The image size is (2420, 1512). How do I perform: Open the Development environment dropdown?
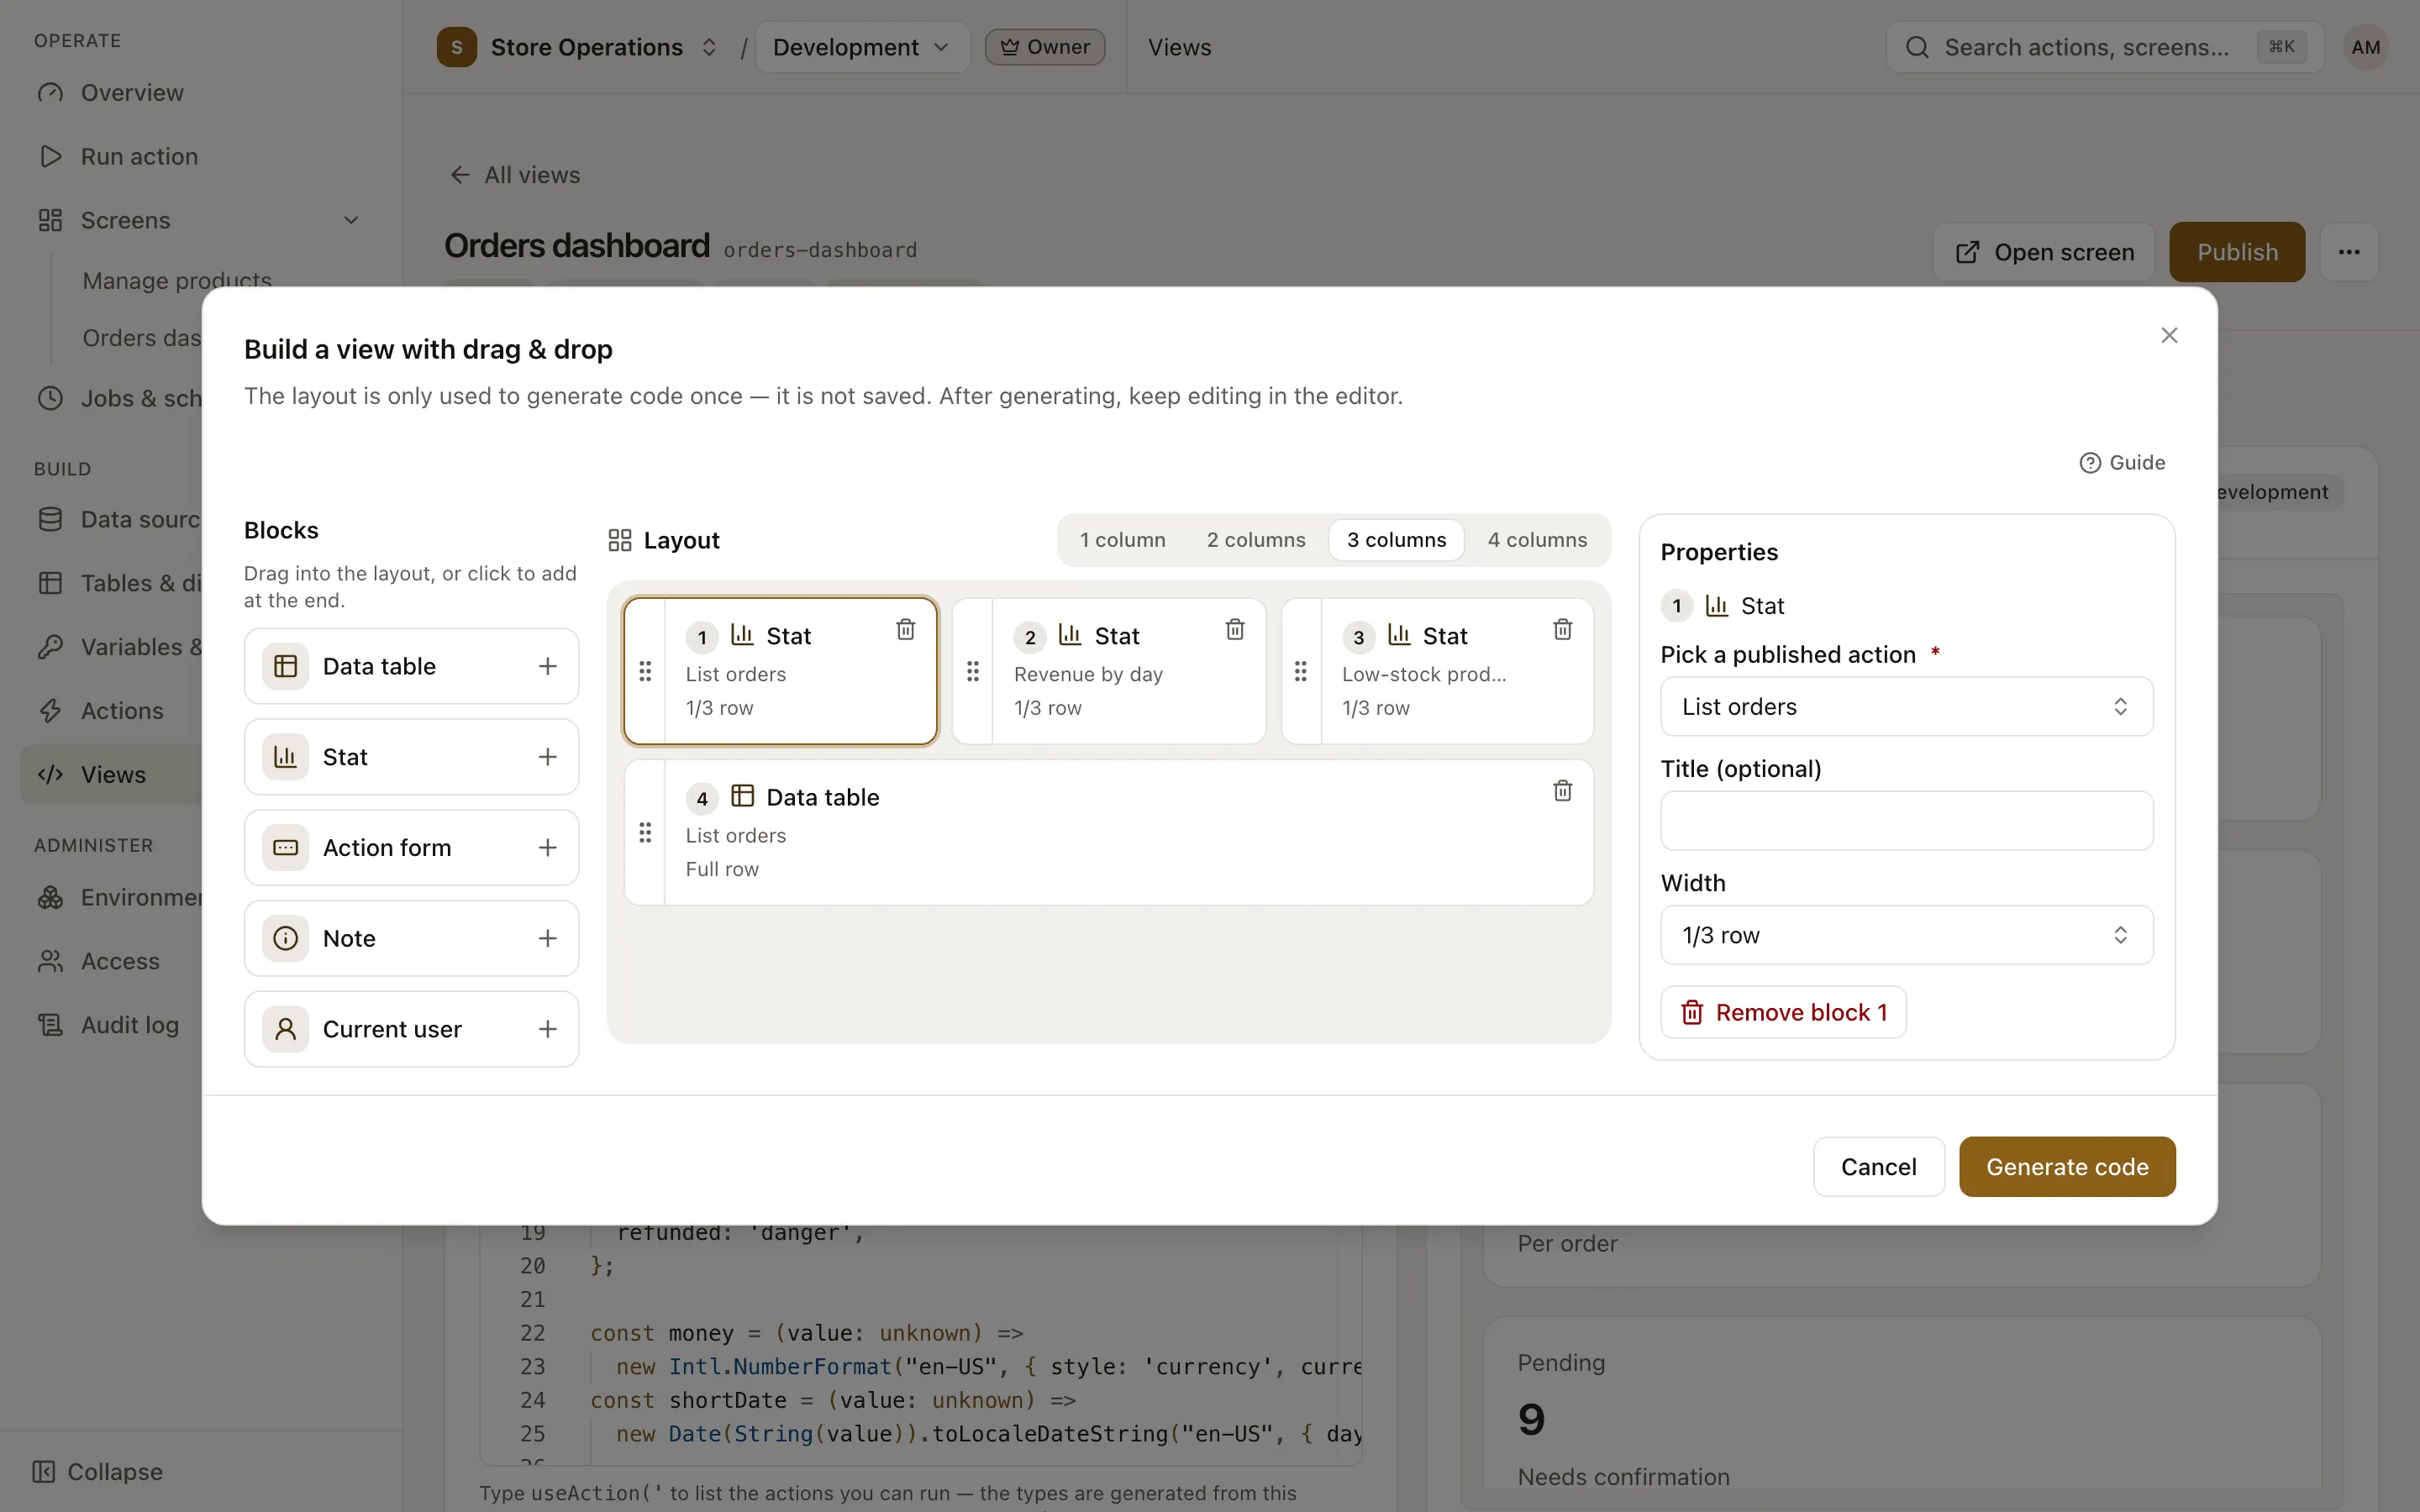[x=861, y=47]
